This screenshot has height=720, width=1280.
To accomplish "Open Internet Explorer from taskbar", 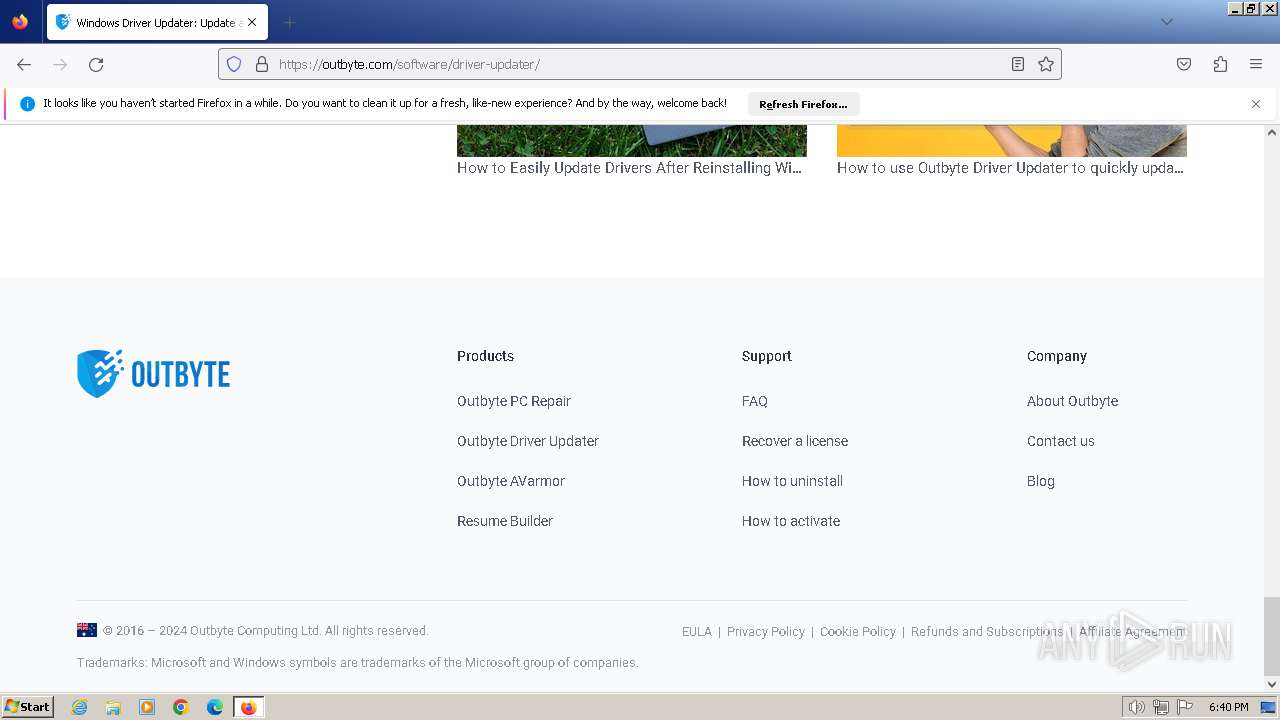I will pos(79,707).
